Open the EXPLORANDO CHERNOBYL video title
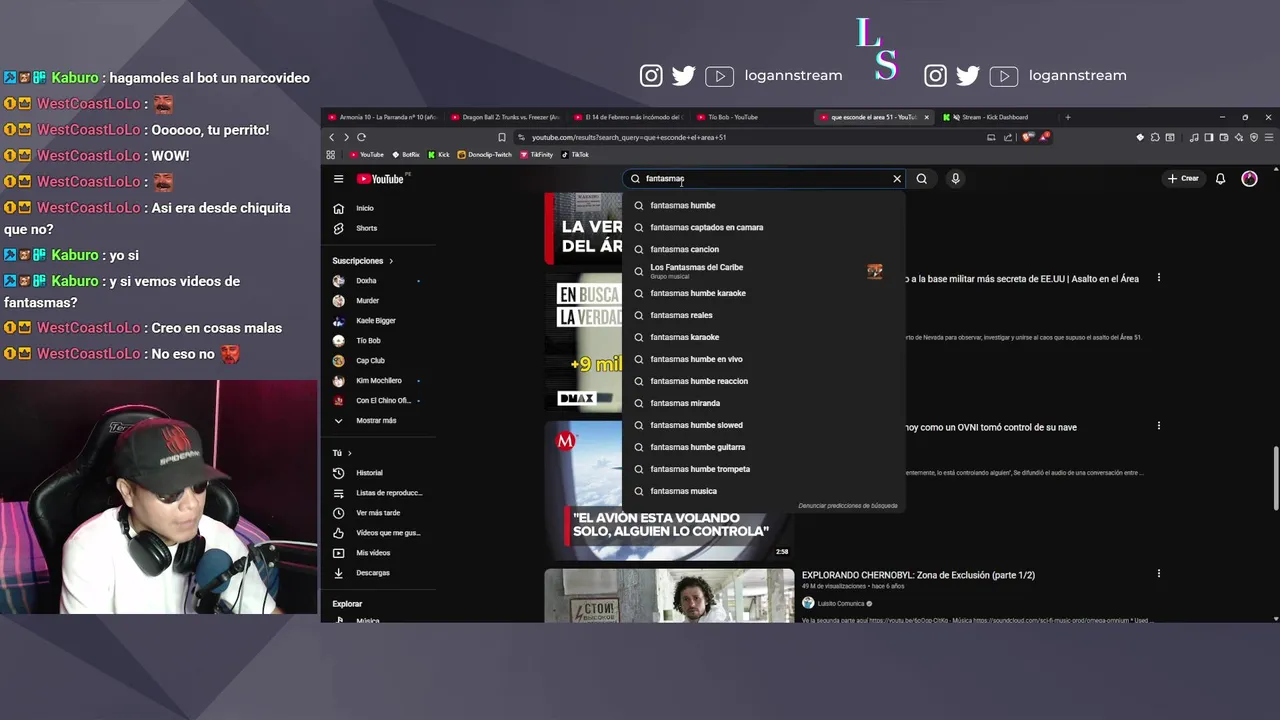 pos(918,575)
